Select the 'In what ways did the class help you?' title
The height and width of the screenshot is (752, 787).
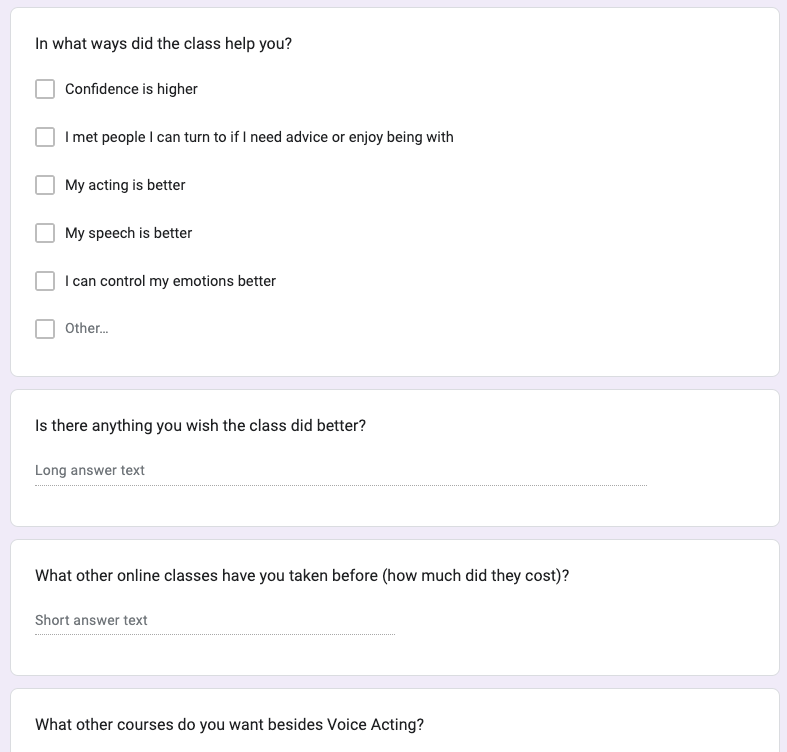tap(163, 44)
